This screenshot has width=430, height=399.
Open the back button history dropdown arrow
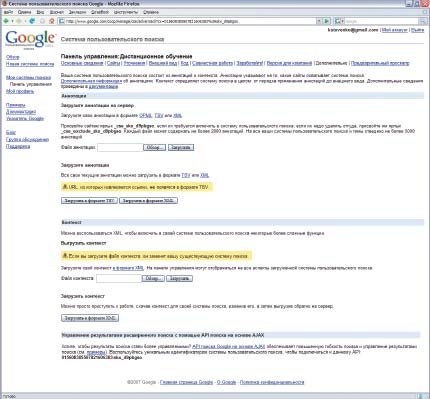[12, 21]
